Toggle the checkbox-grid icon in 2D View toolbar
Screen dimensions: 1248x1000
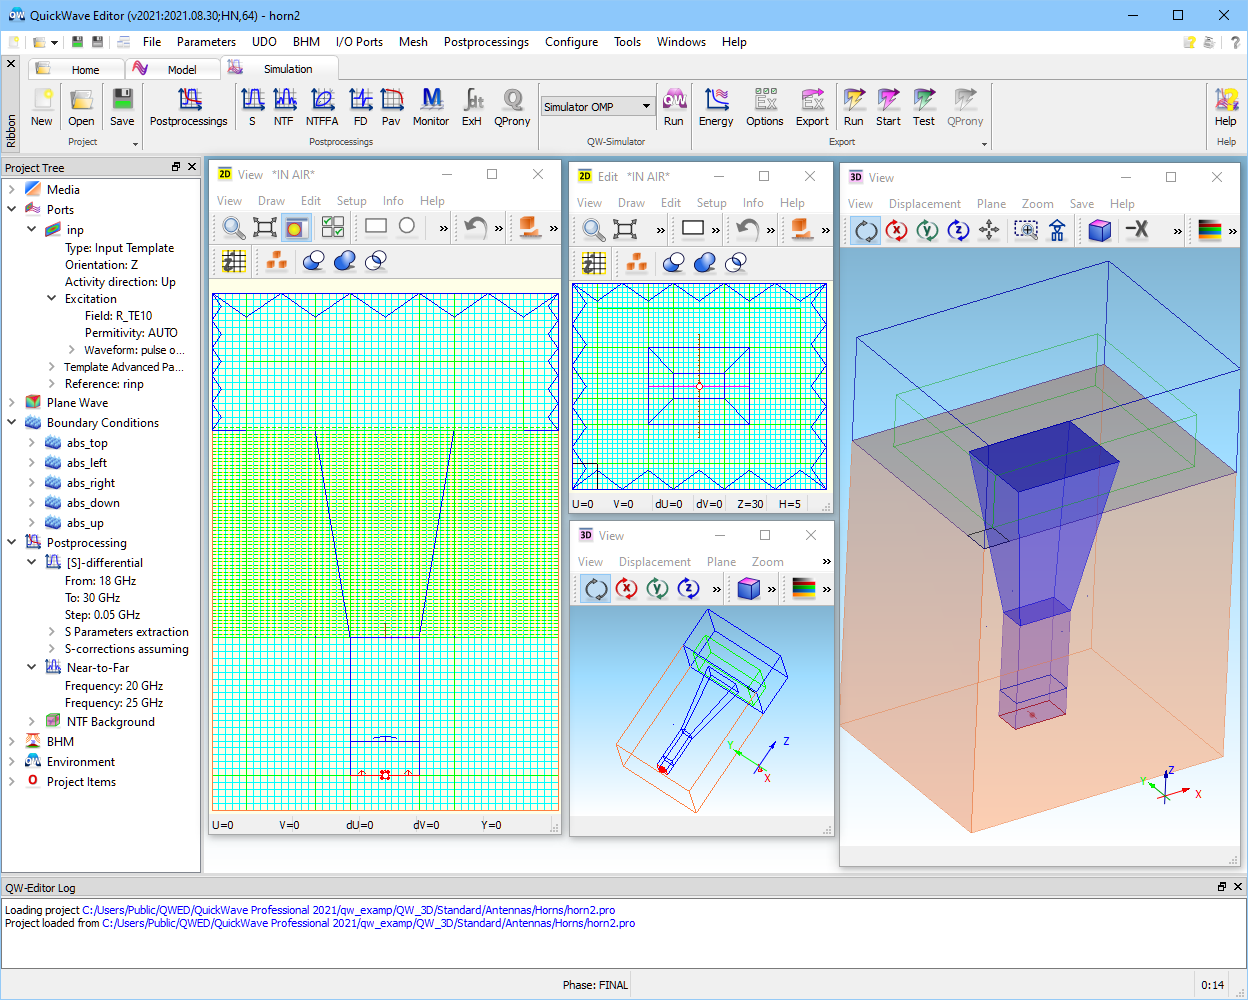point(333,227)
